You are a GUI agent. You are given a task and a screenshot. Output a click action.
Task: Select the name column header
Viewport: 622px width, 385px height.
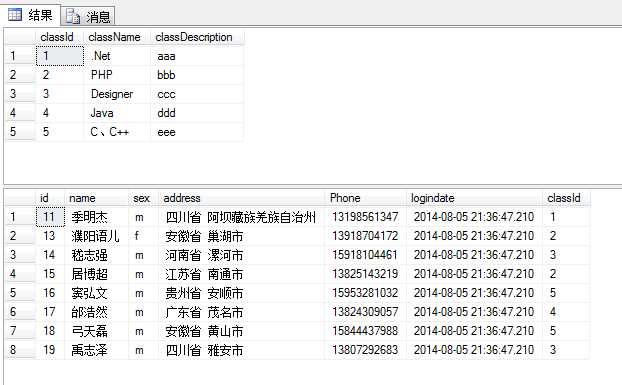96,198
